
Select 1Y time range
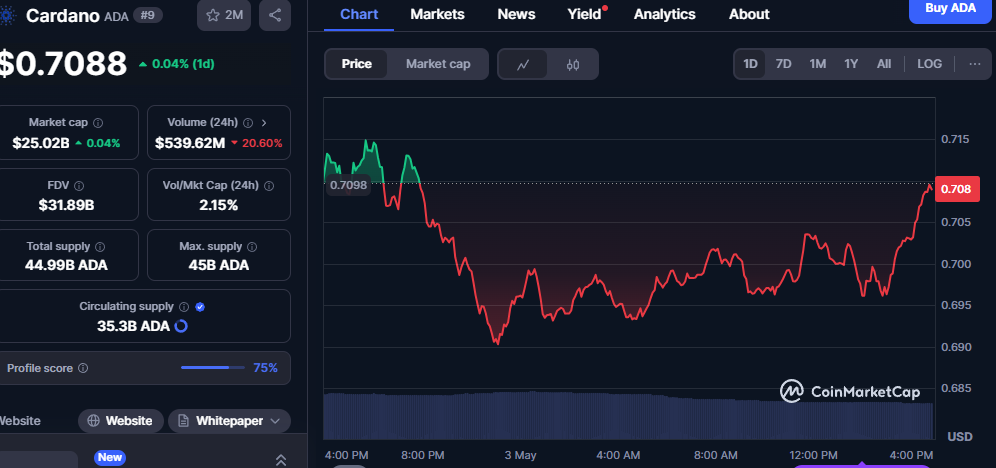[x=851, y=64]
